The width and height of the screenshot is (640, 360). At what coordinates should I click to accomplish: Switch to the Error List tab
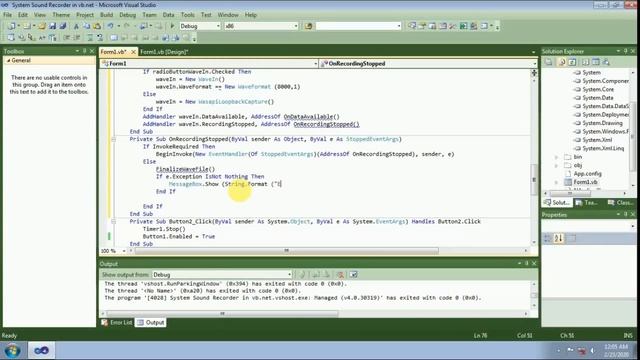(x=117, y=322)
